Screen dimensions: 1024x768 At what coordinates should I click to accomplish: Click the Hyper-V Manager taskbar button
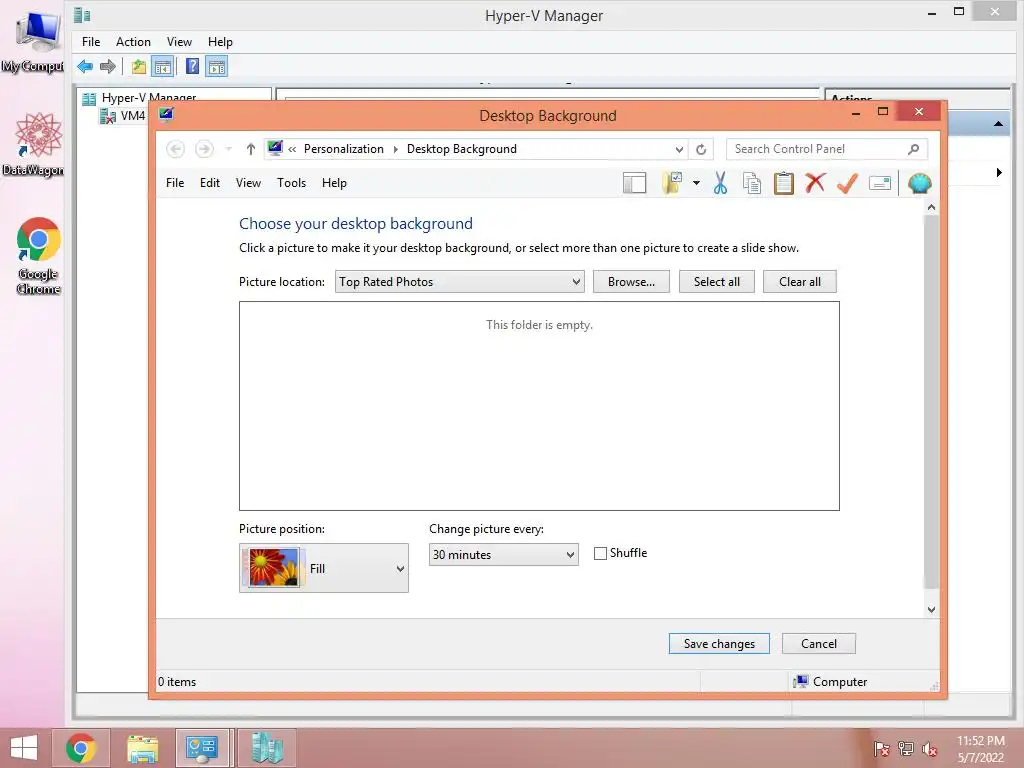click(266, 748)
